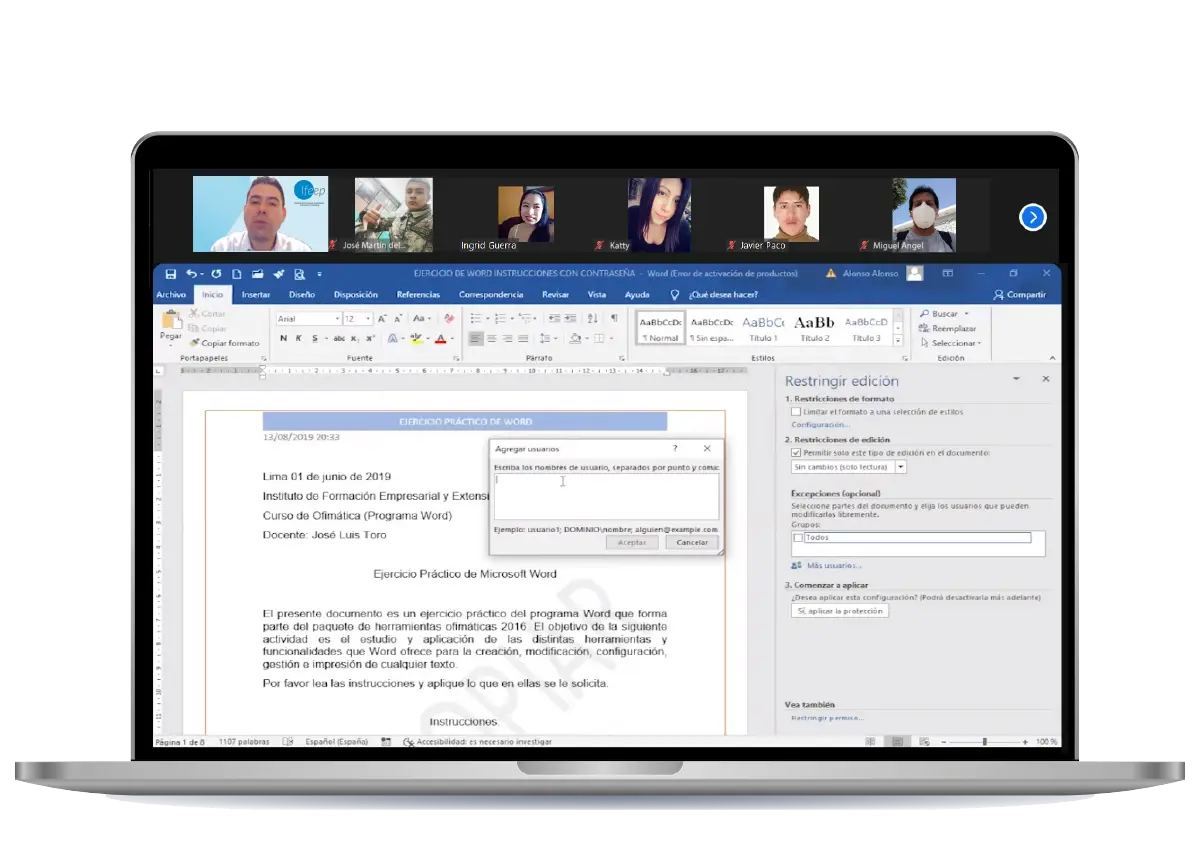
Task: Center the paragraph text
Action: coord(492,339)
